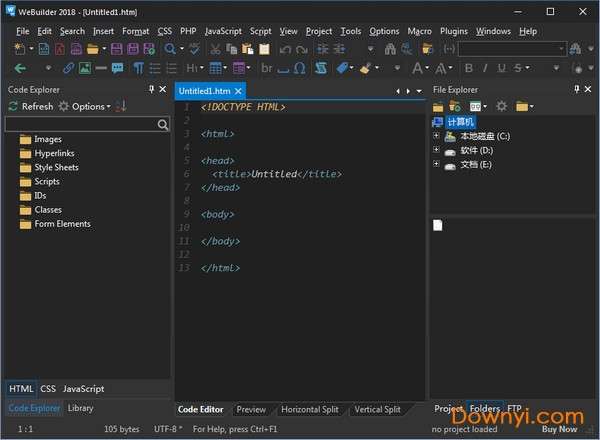The width and height of the screenshot is (600, 440).
Task: Toggle the sort order icon in Code Explorer
Action: click(121, 106)
